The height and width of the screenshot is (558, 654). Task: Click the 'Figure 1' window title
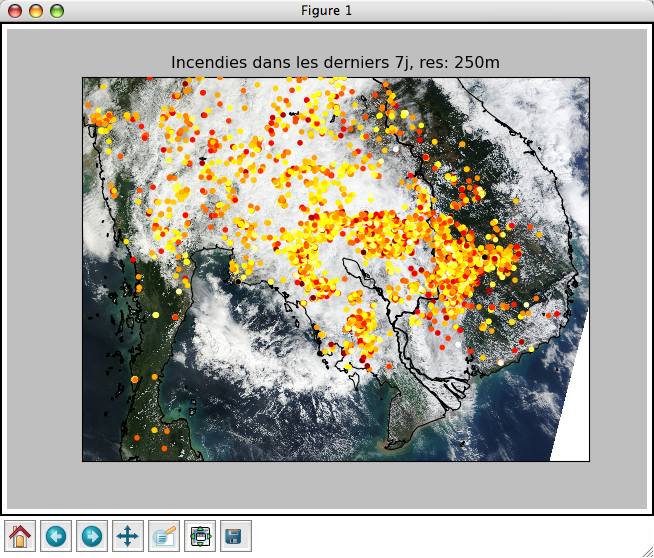point(327,11)
